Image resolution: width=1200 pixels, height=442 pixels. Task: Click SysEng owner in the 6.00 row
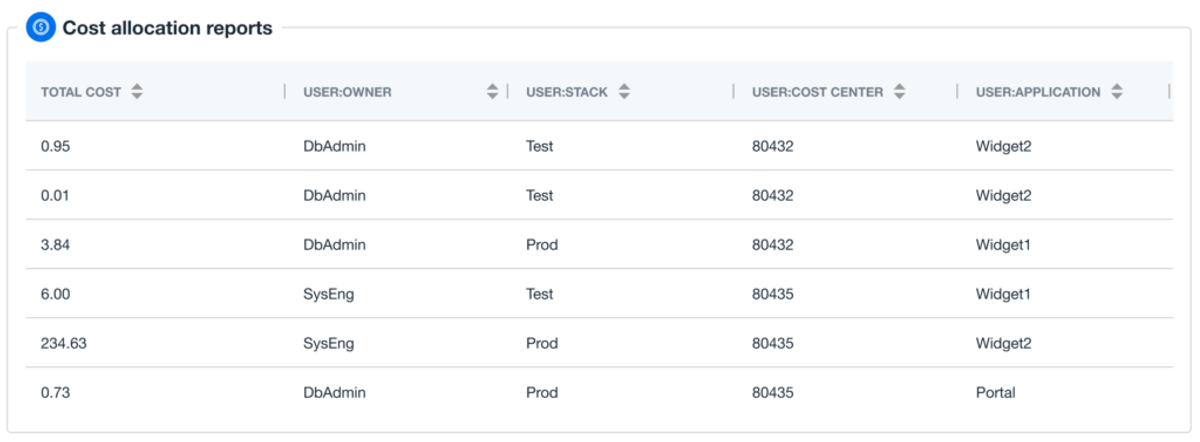click(328, 294)
